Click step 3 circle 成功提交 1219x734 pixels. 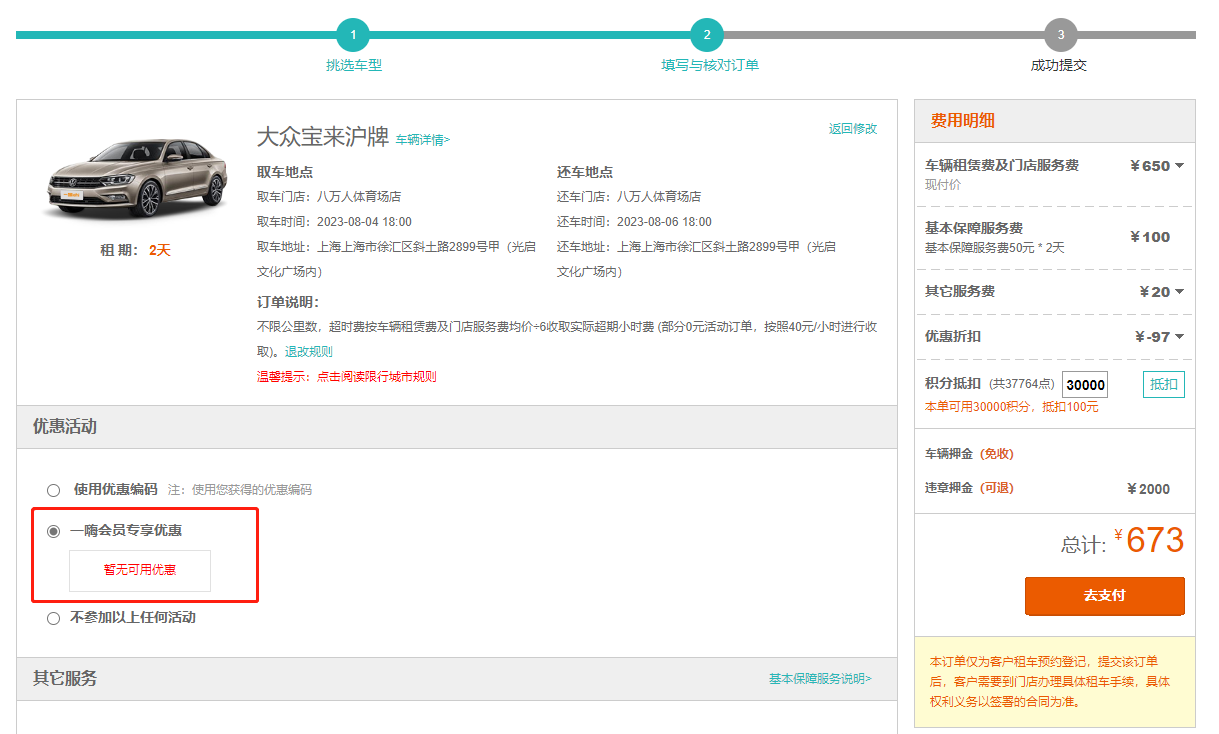point(1061,35)
